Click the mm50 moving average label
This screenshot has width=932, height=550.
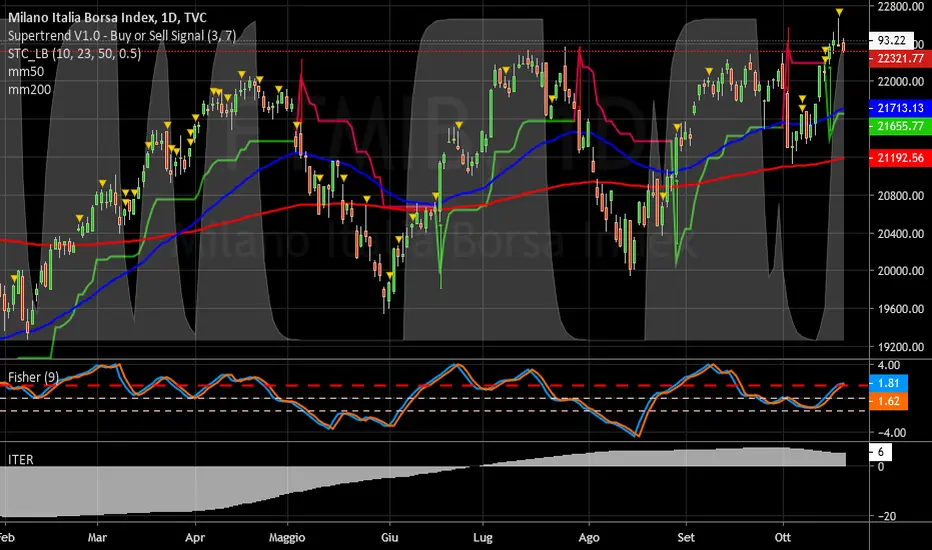[x=26, y=71]
